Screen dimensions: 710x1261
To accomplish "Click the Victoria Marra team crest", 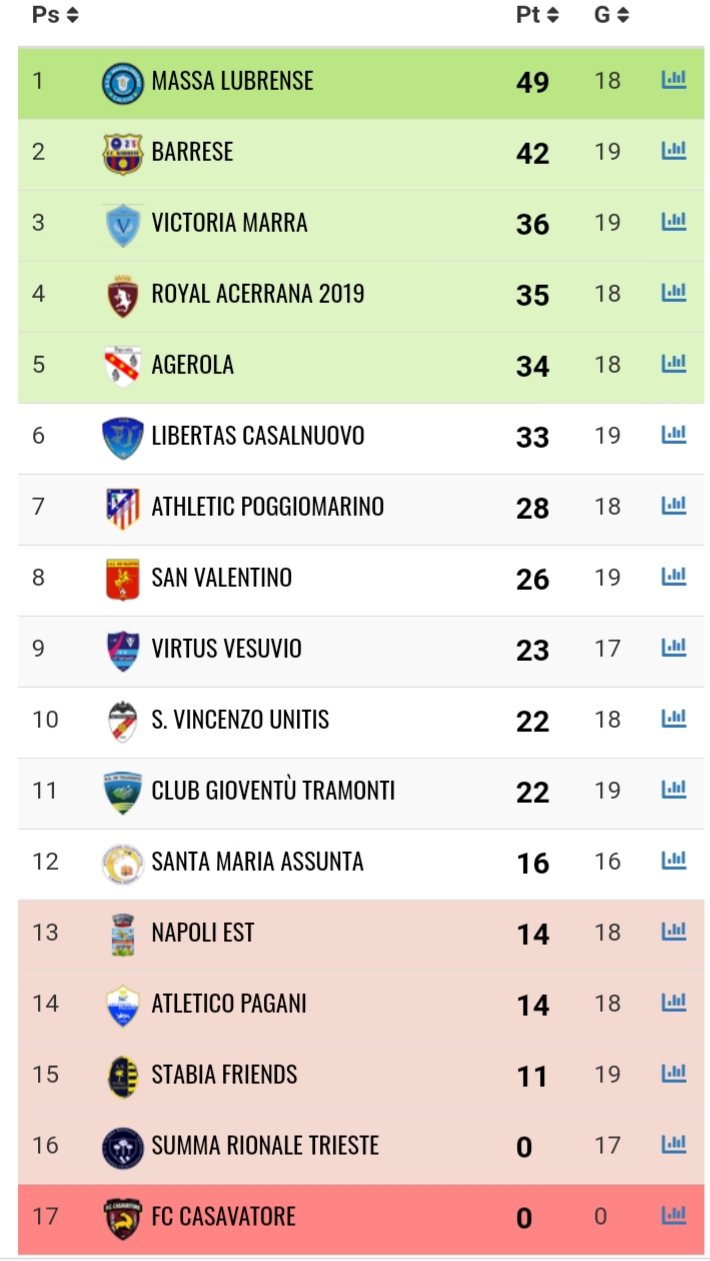I will coord(123,224).
